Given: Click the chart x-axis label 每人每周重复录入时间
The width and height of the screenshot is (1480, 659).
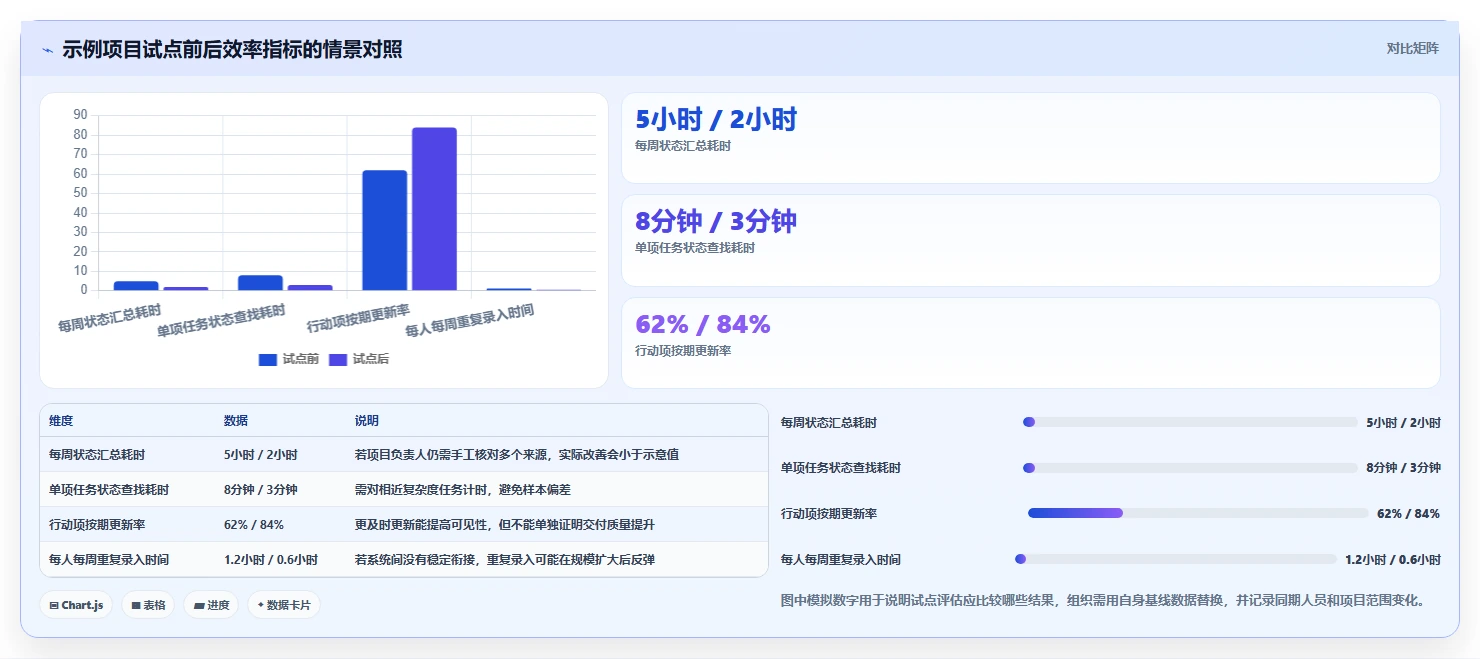Looking at the screenshot, I should pyautogui.click(x=470, y=320).
